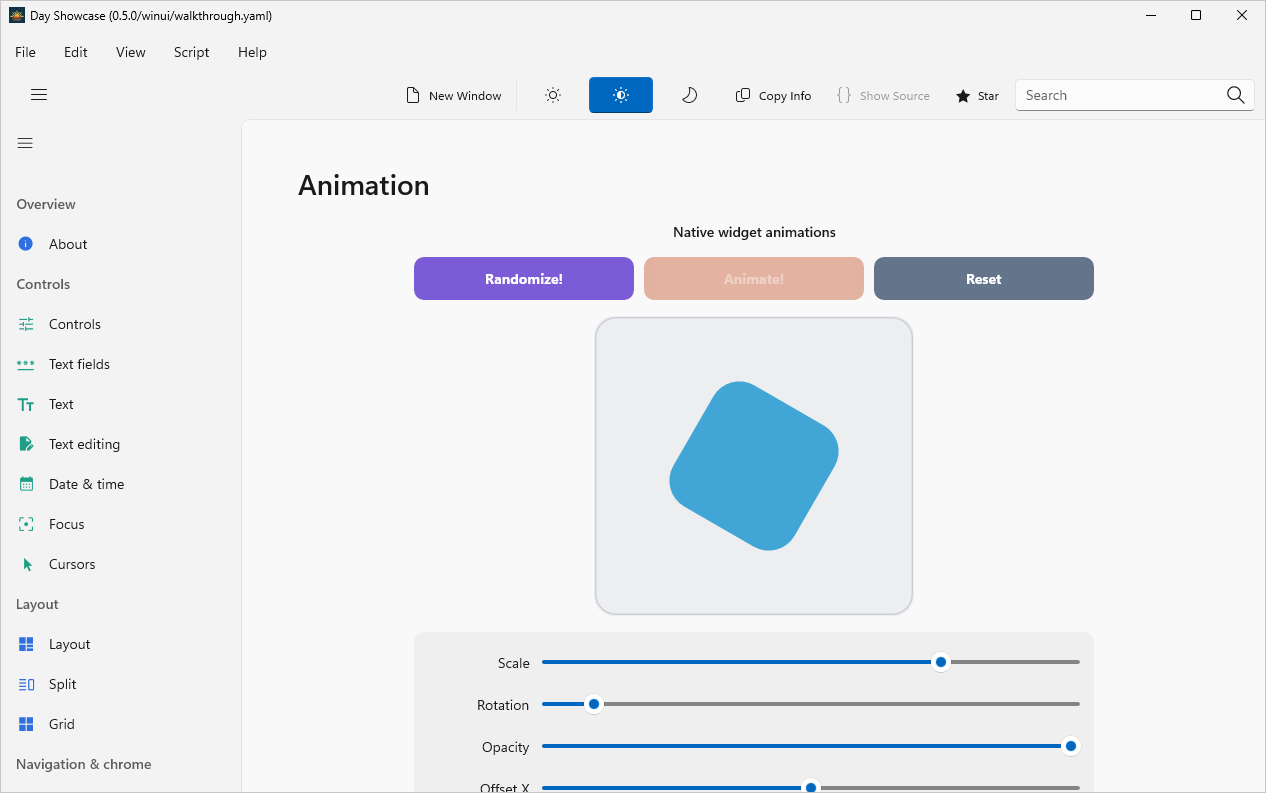Click the Rotation slider thumb
Screen dimensions: 1266x793
(x=594, y=704)
